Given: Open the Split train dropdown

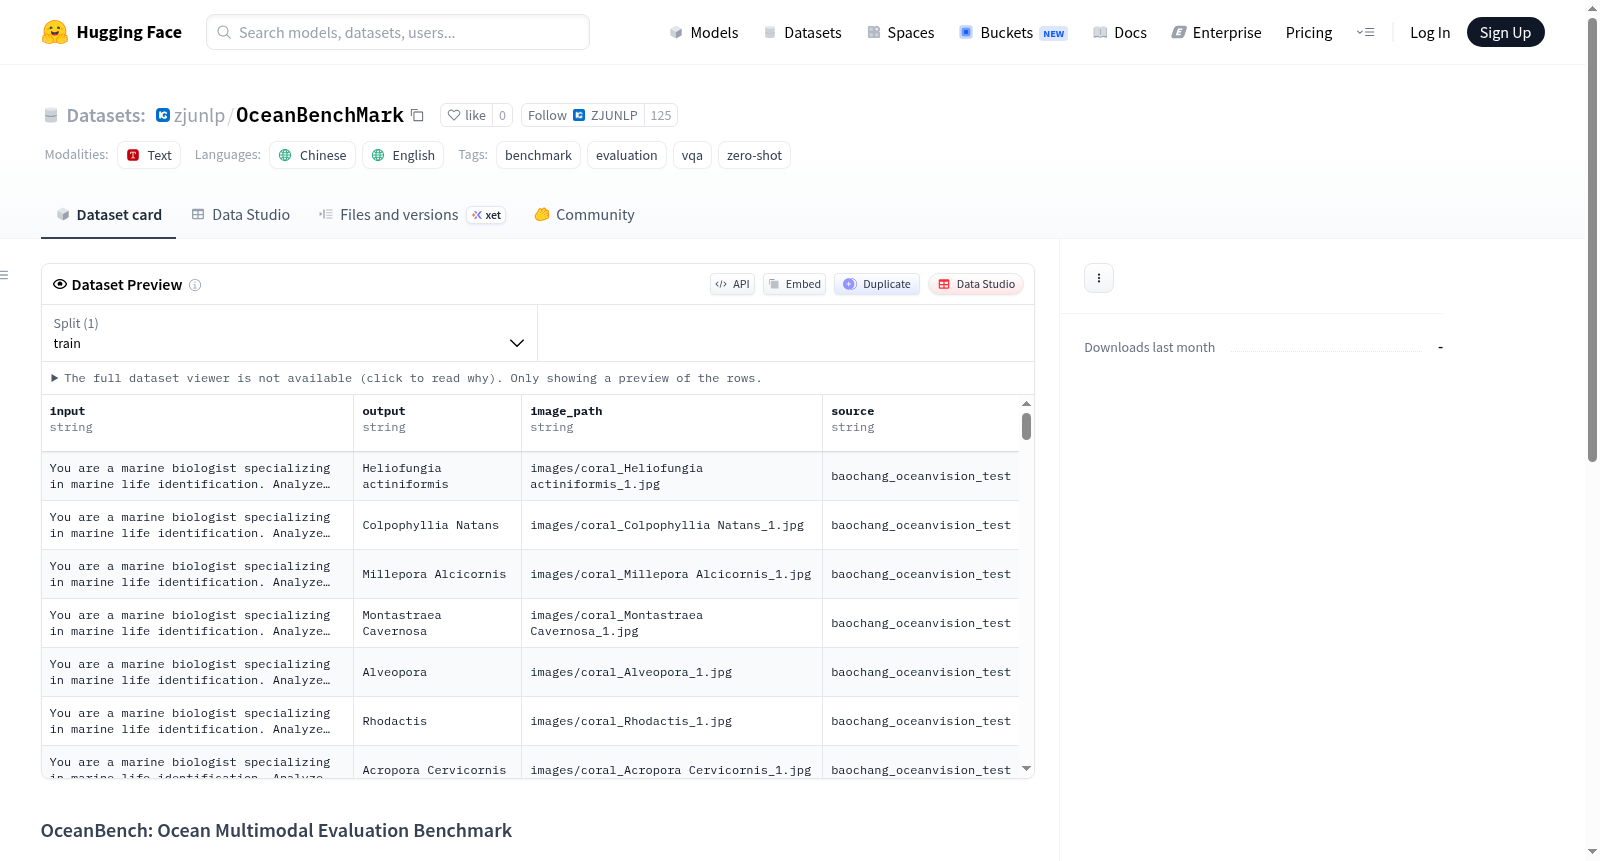Looking at the screenshot, I should pos(289,333).
